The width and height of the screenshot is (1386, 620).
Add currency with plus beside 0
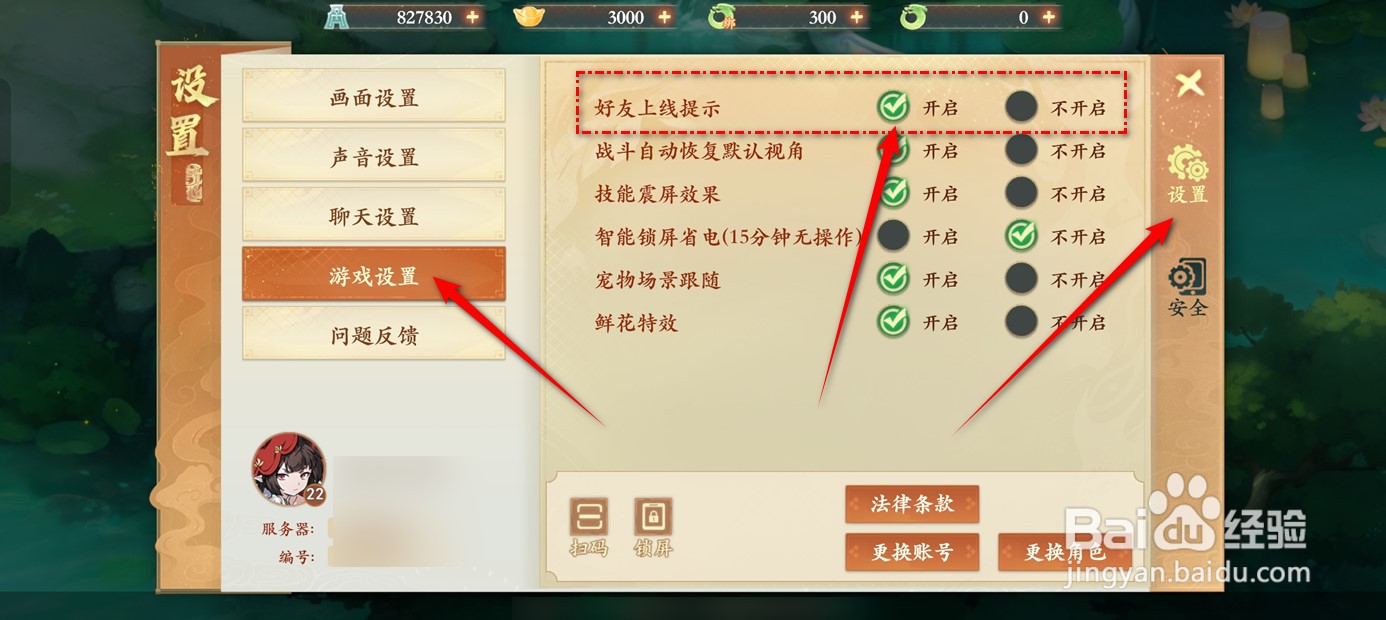point(1048,17)
